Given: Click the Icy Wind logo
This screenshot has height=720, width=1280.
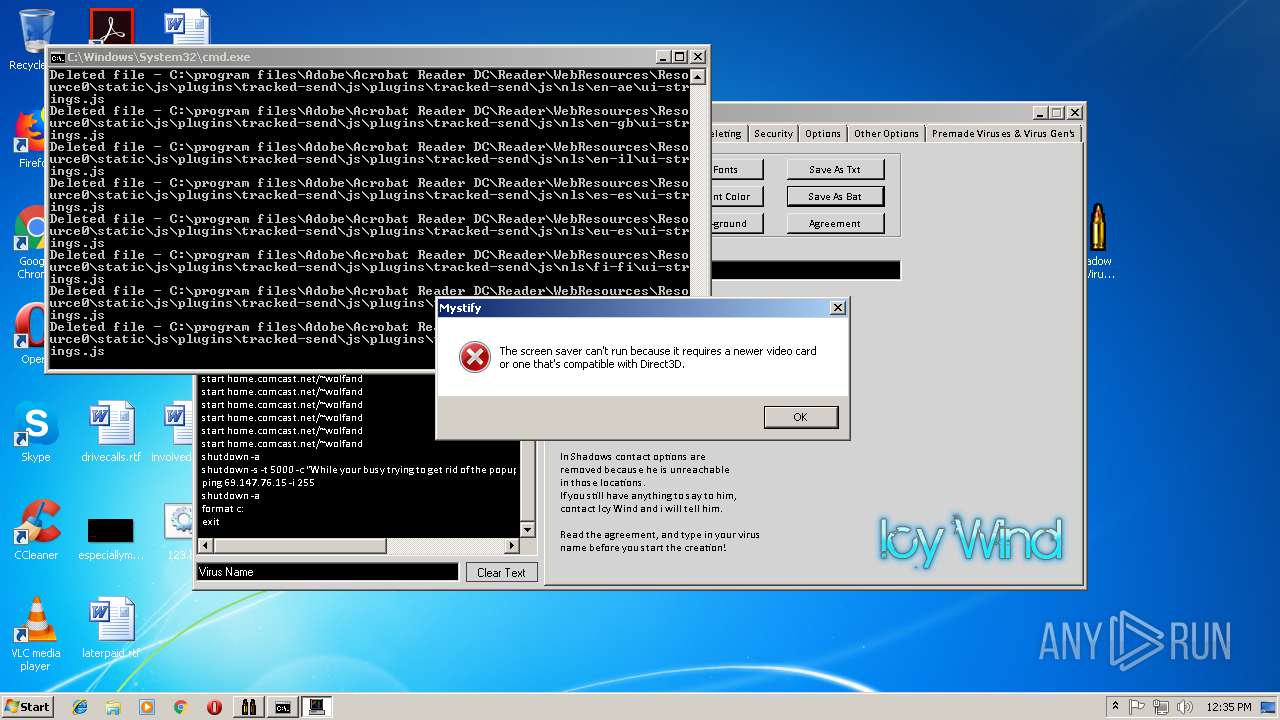Looking at the screenshot, I should pyautogui.click(x=970, y=540).
